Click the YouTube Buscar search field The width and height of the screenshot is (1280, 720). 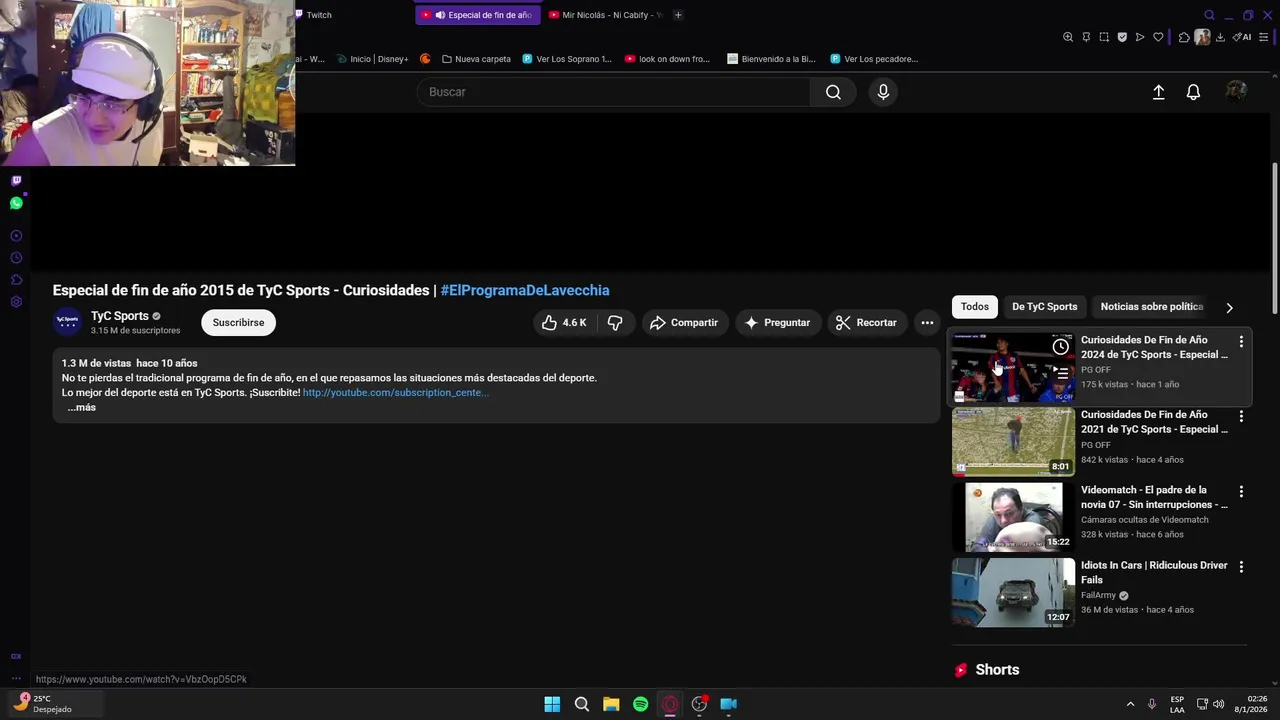click(613, 92)
